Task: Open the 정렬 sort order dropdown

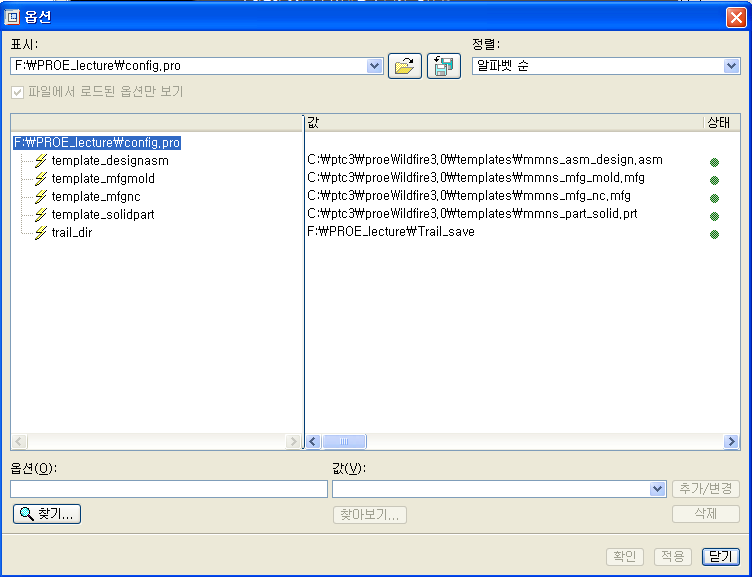Action: 731,66
